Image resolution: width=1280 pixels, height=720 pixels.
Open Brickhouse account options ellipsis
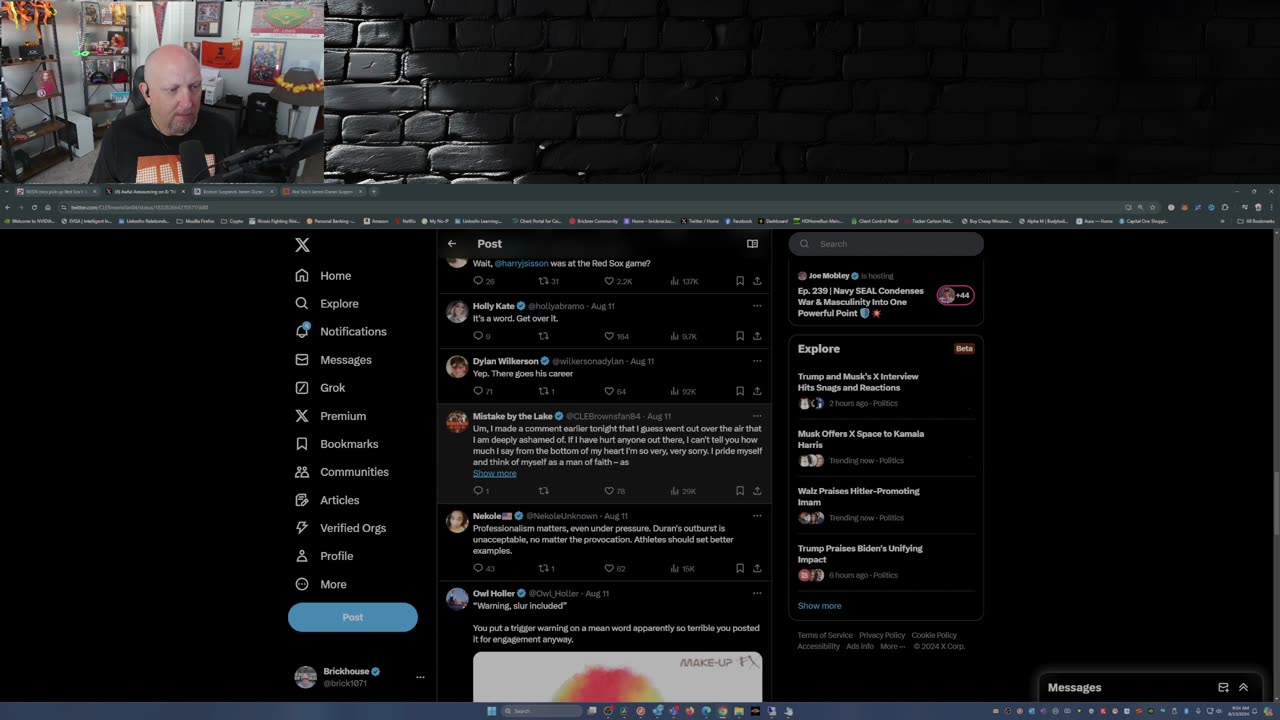tap(420, 677)
